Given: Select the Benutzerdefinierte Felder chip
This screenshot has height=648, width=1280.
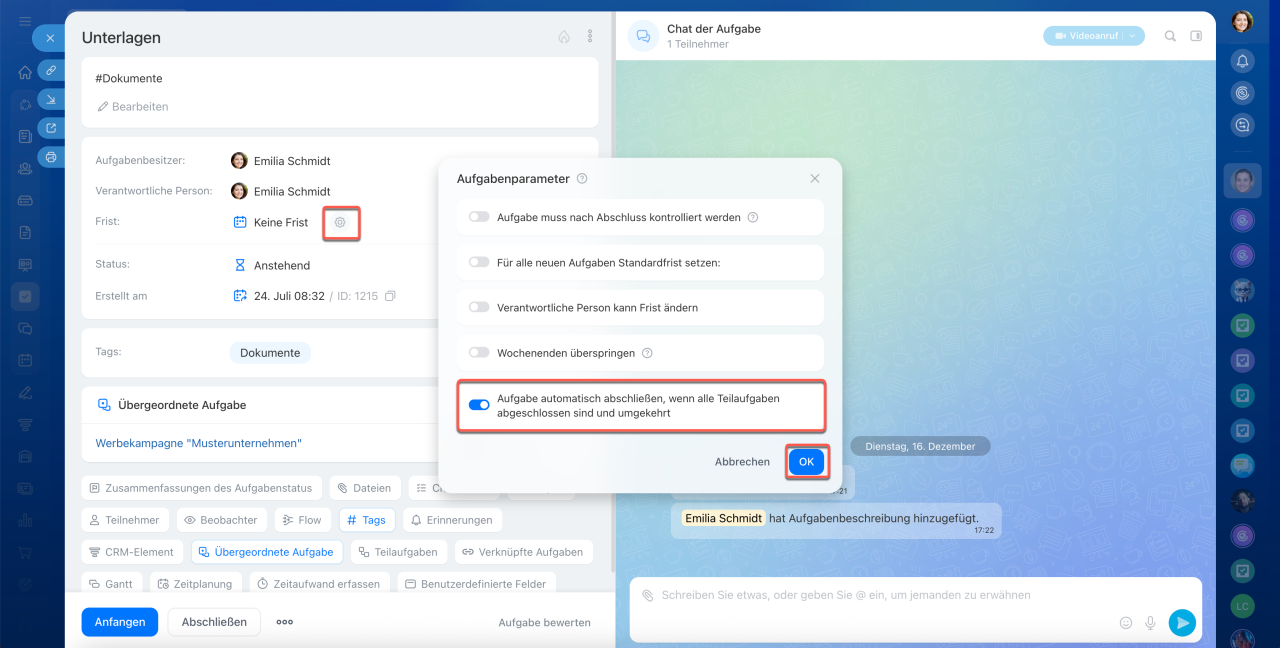Looking at the screenshot, I should (x=477, y=584).
